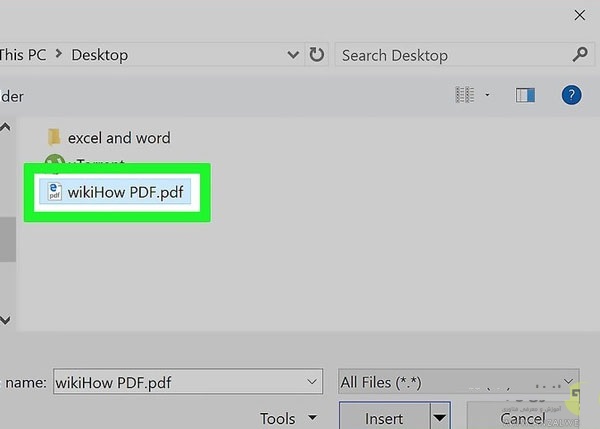600x429 pixels.
Task: Click the magnifier icon in Search Desktop
Action: click(x=580, y=55)
